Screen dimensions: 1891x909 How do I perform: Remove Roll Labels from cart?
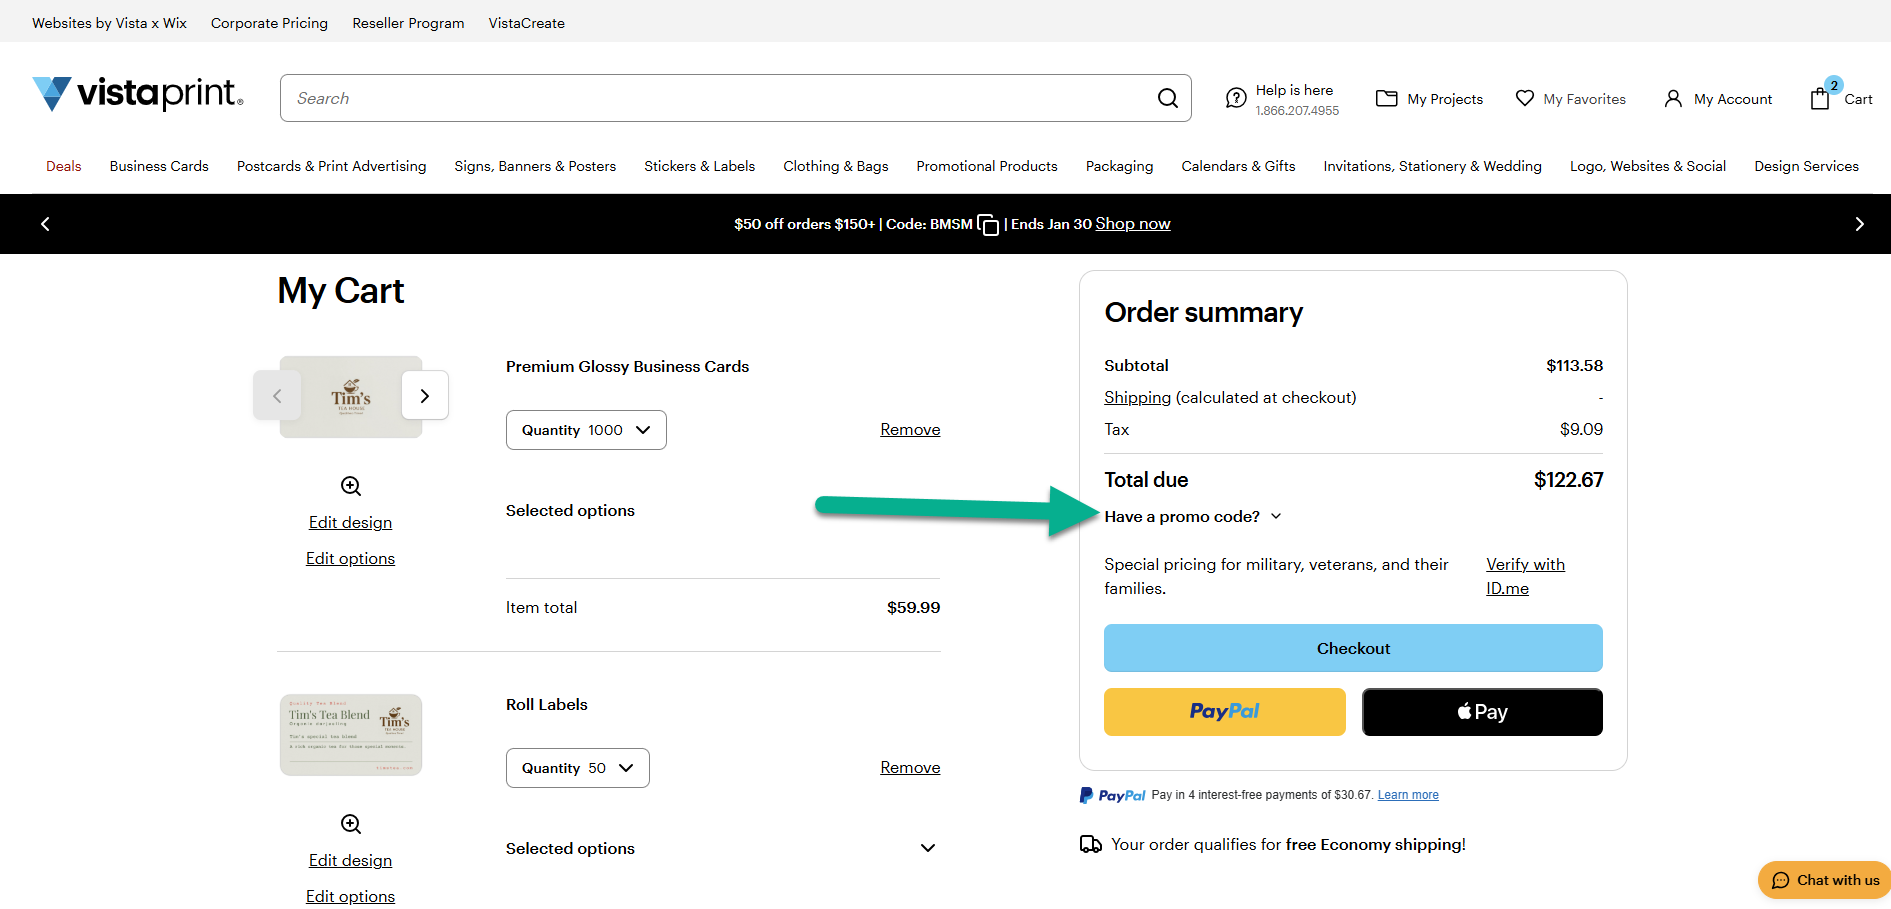tap(910, 768)
